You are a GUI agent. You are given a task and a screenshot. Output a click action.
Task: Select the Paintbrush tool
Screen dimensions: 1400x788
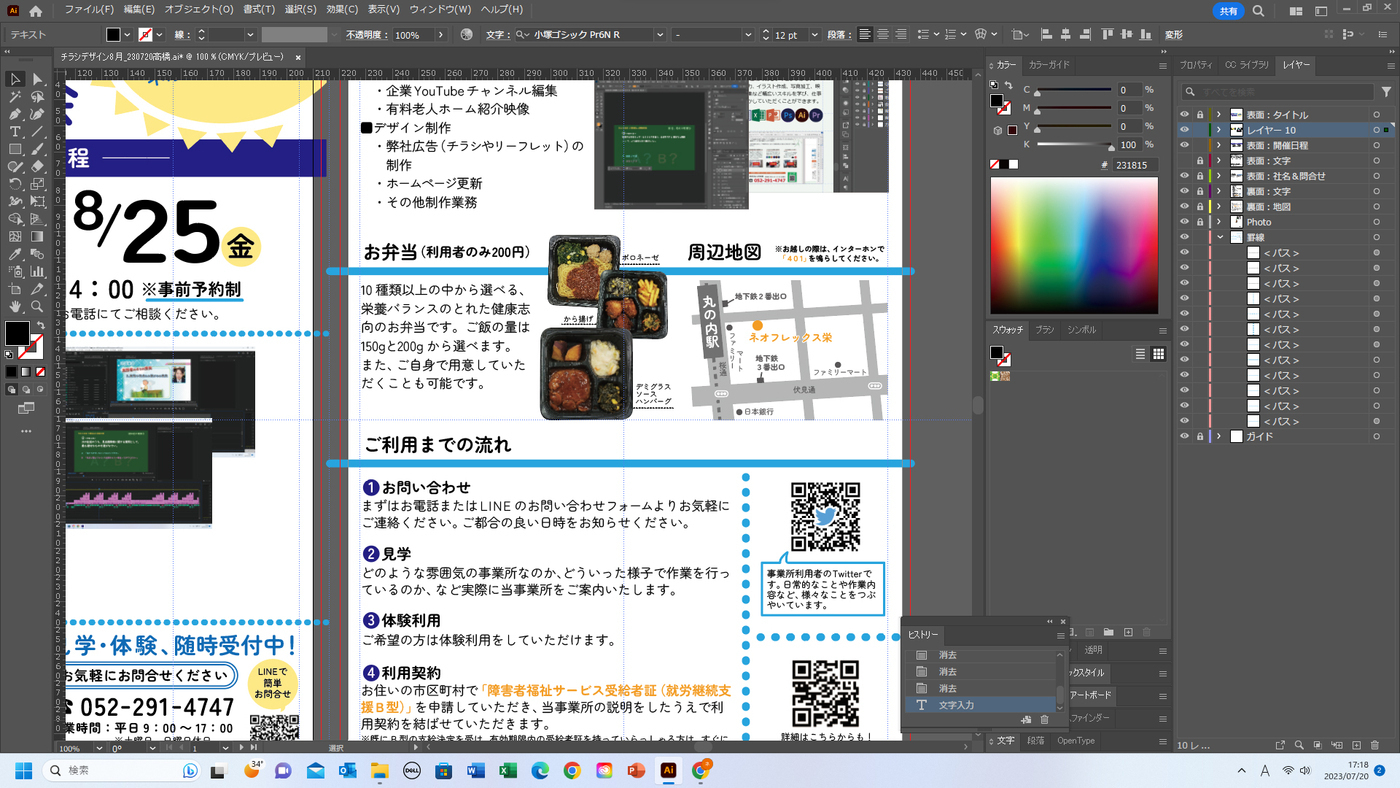pyautogui.click(x=38, y=149)
